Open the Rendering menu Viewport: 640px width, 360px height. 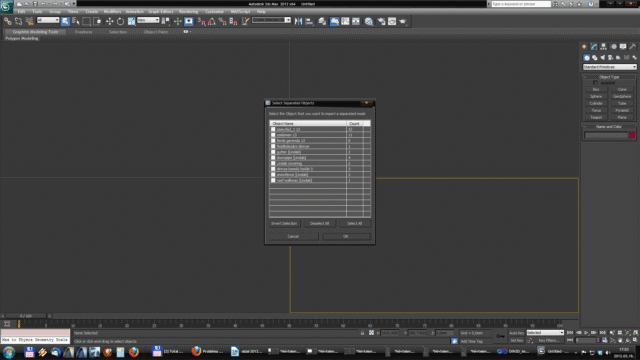(x=189, y=11)
